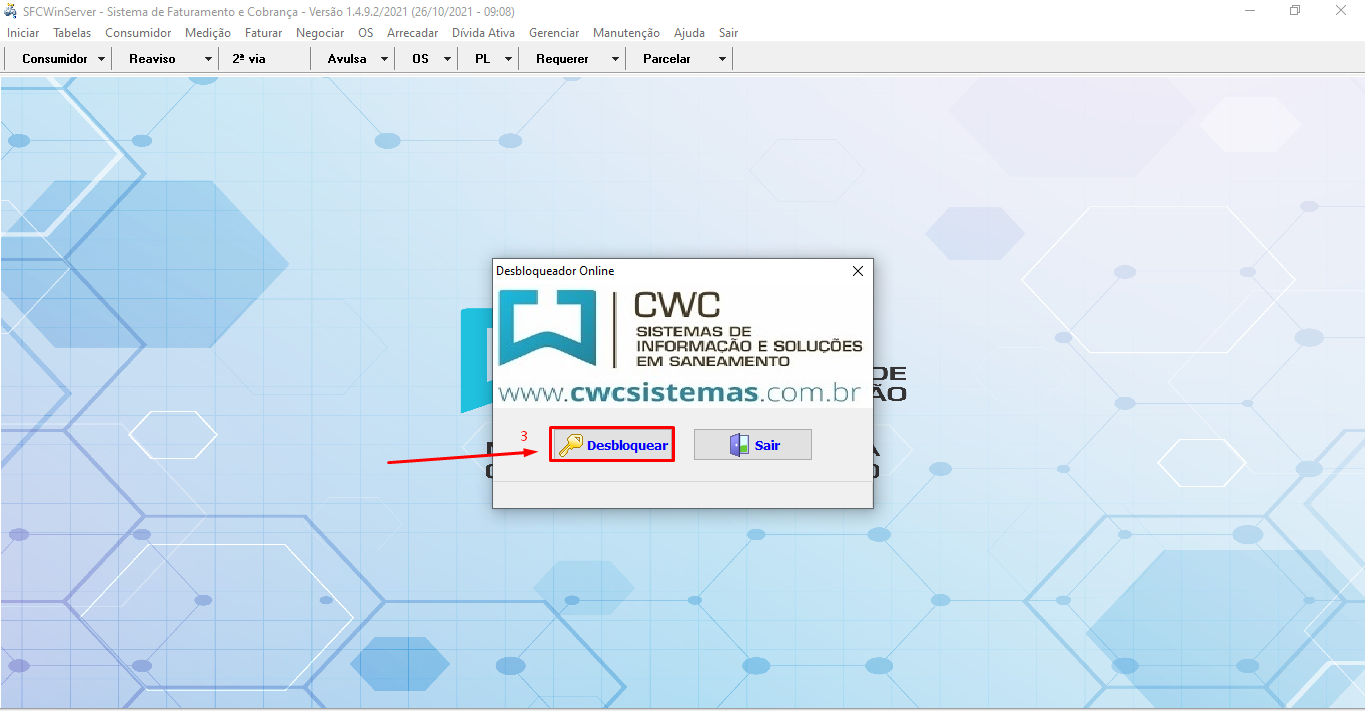
Task: Click the SFCWinServer title bar app icon
Action: 11,11
